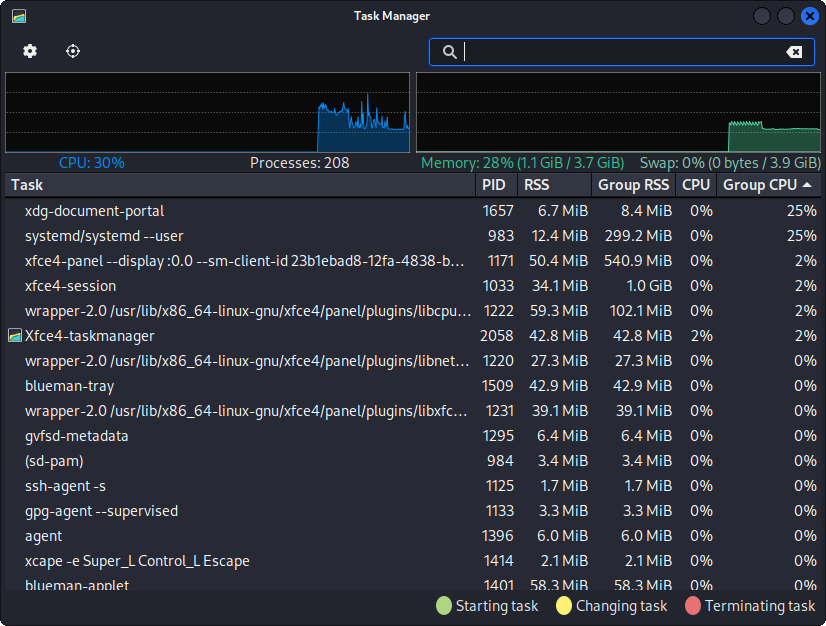Image resolution: width=826 pixels, height=626 pixels.
Task: Open the settings gear menu
Action: click(x=30, y=51)
